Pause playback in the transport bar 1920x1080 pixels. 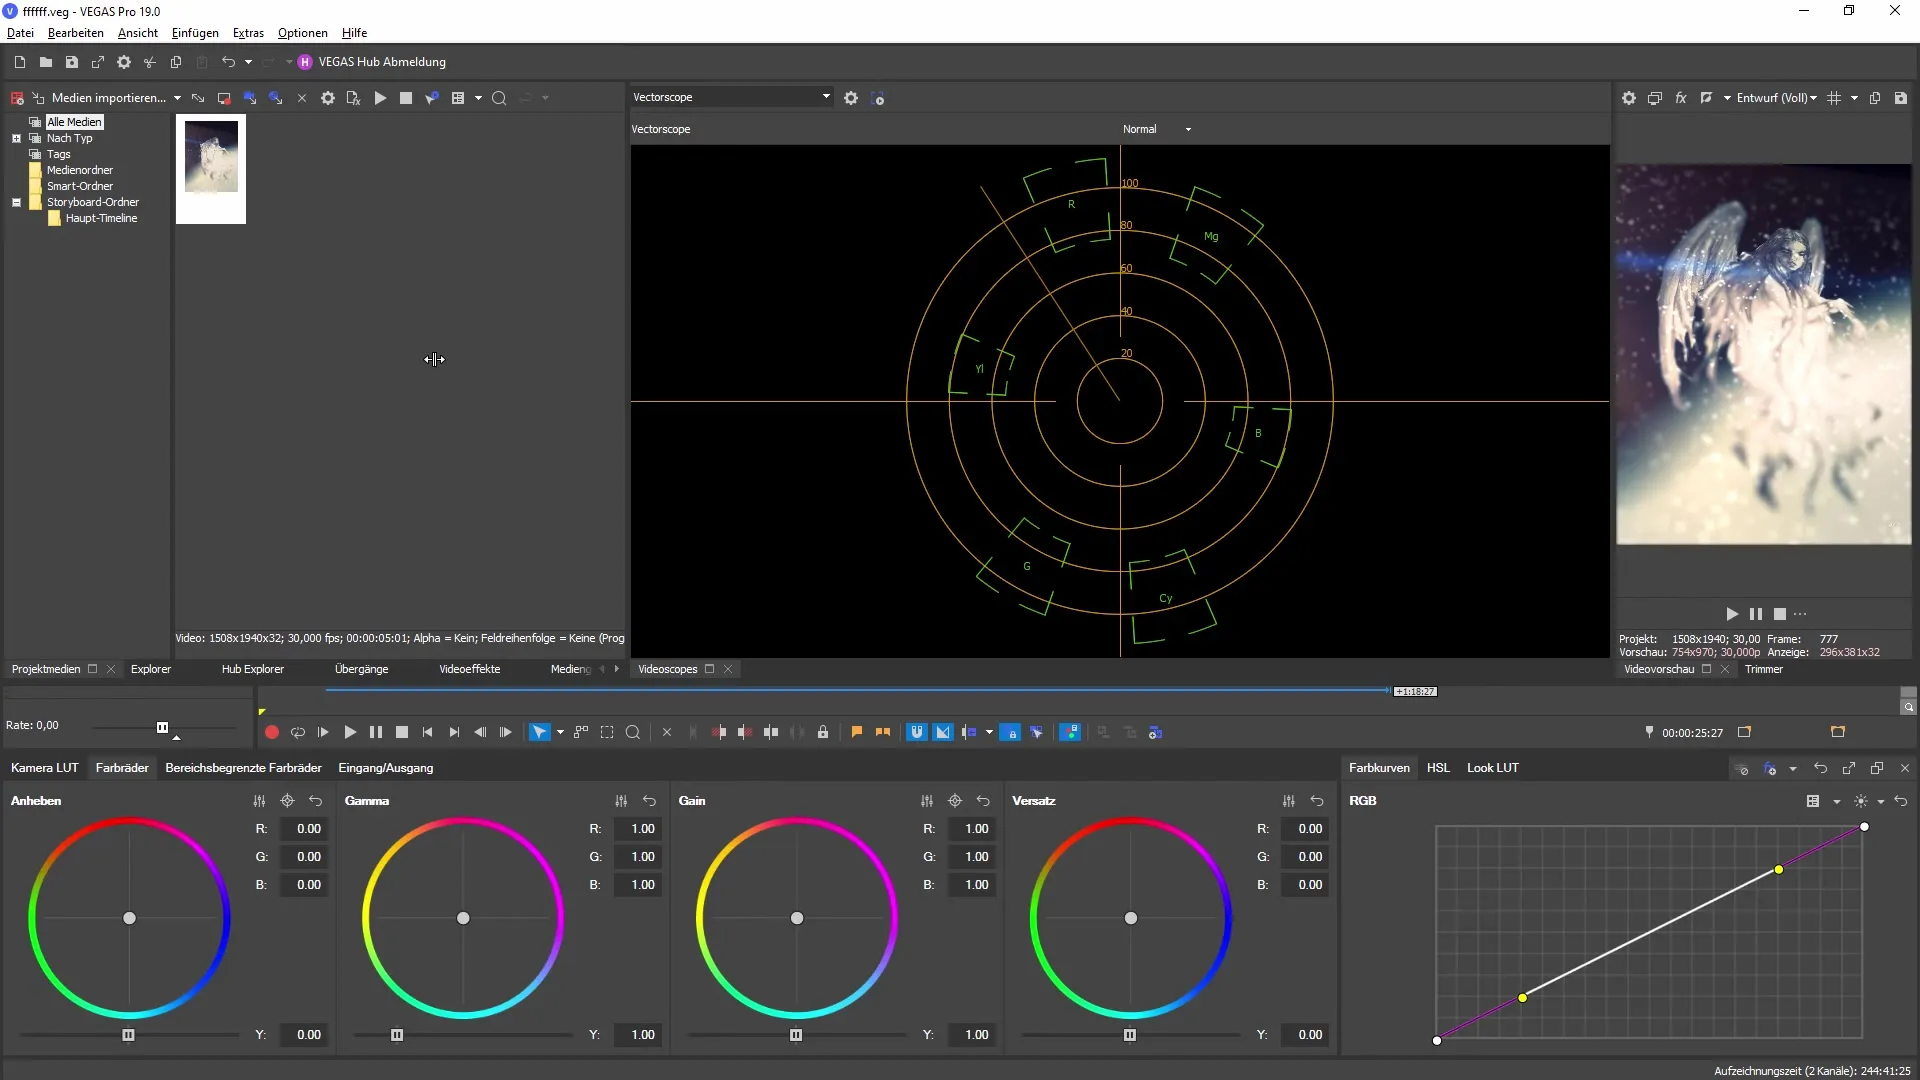376,732
